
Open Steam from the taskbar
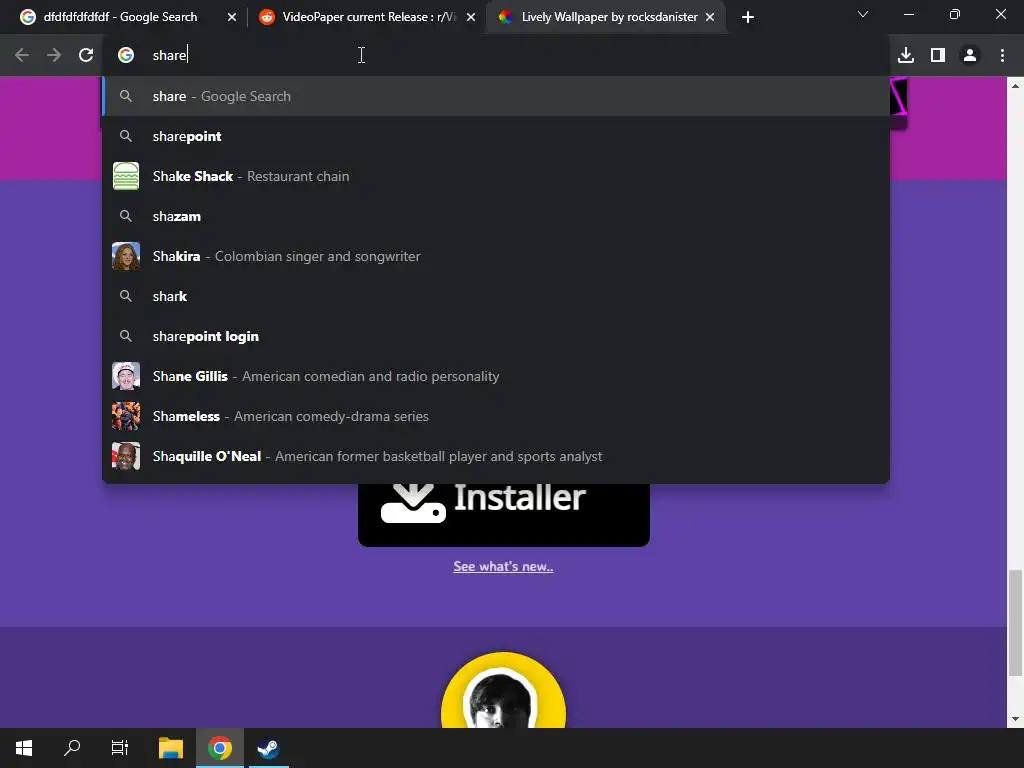(x=268, y=748)
